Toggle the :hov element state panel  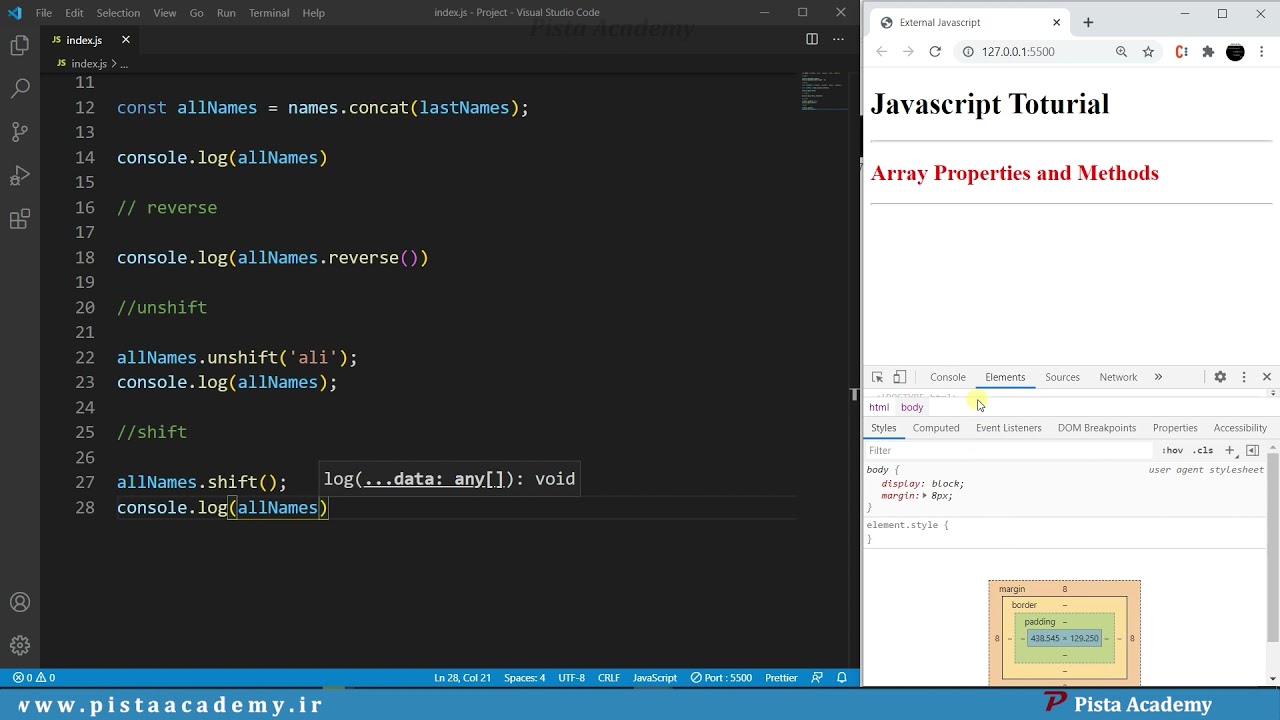pos(1173,451)
